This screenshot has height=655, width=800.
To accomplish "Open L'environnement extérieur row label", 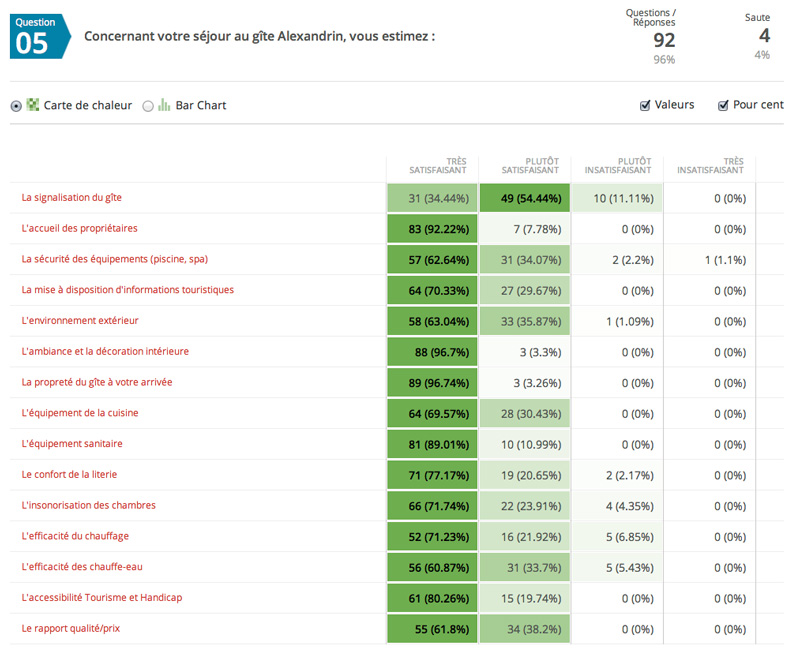I will [80, 320].
